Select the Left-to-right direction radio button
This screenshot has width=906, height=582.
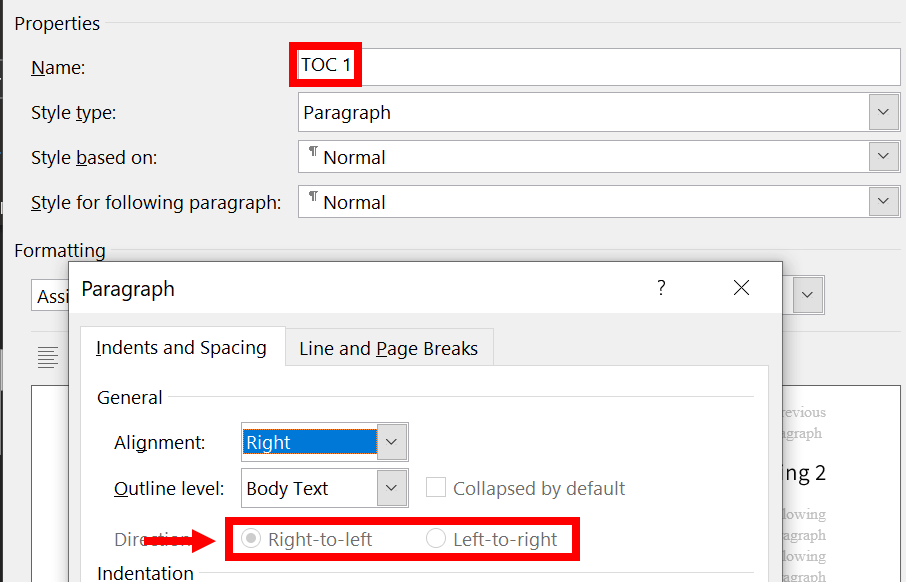pos(436,539)
